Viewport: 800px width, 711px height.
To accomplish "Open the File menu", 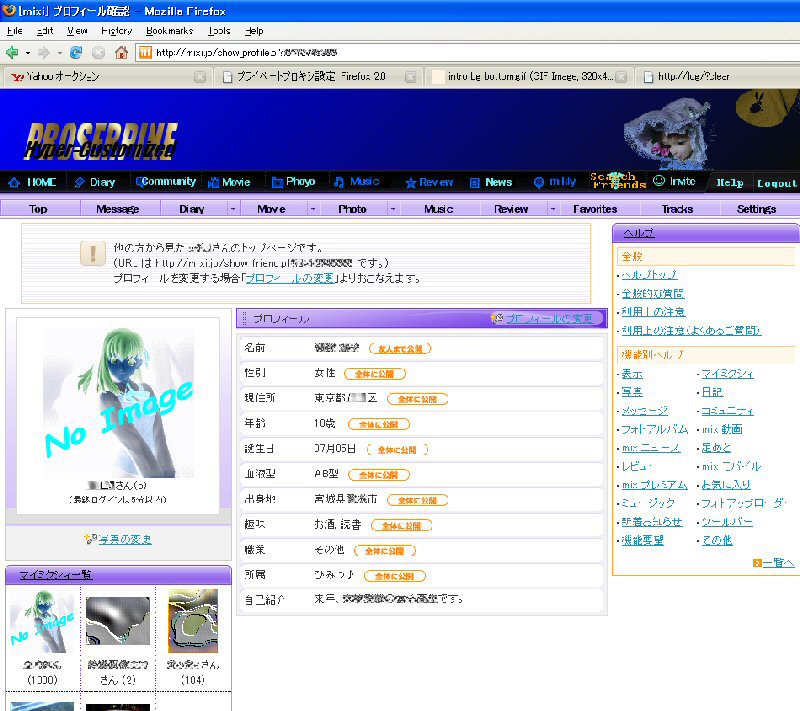I will click(15, 31).
